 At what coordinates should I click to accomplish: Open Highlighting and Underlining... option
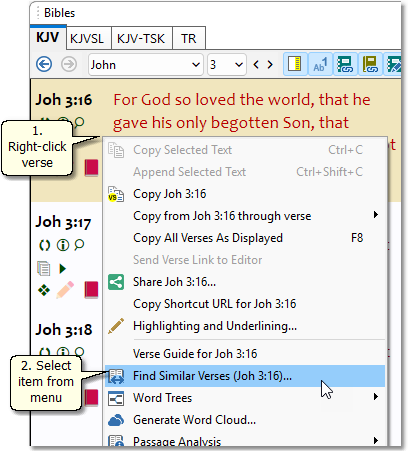click(245, 326)
